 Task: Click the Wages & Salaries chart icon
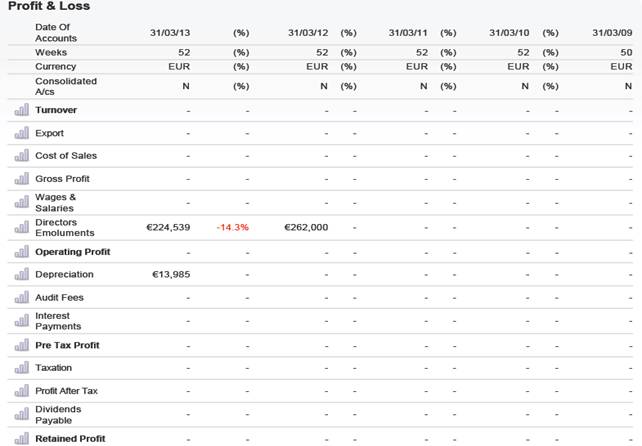click(x=21, y=203)
